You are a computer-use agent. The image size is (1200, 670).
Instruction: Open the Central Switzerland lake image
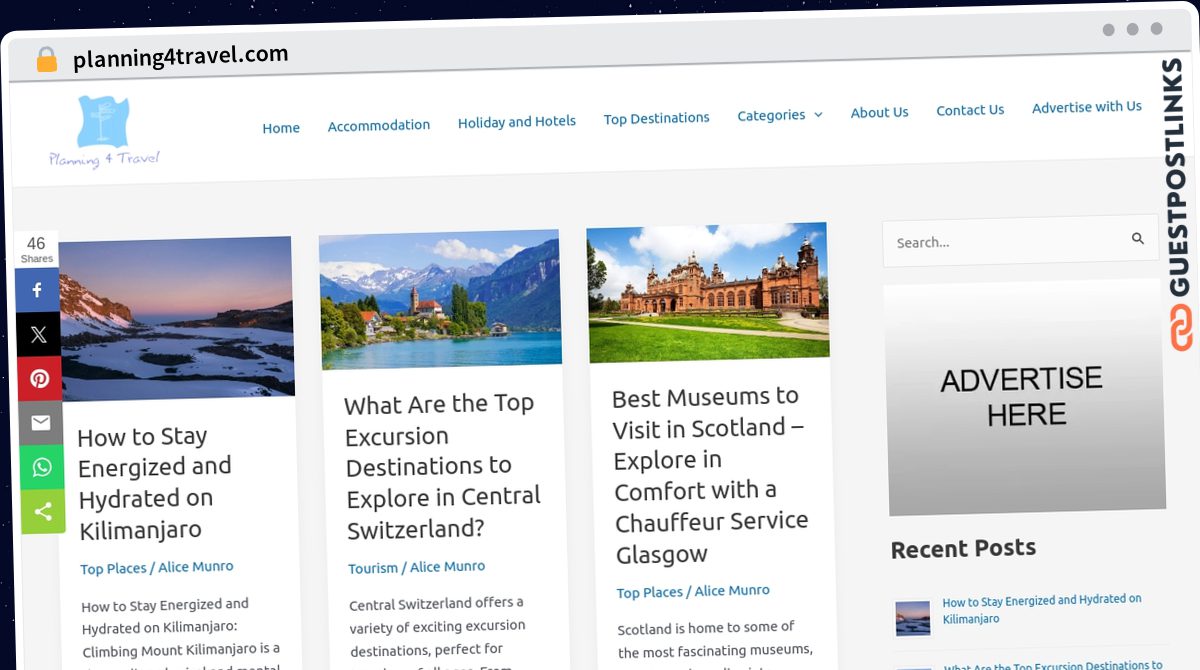click(x=440, y=299)
